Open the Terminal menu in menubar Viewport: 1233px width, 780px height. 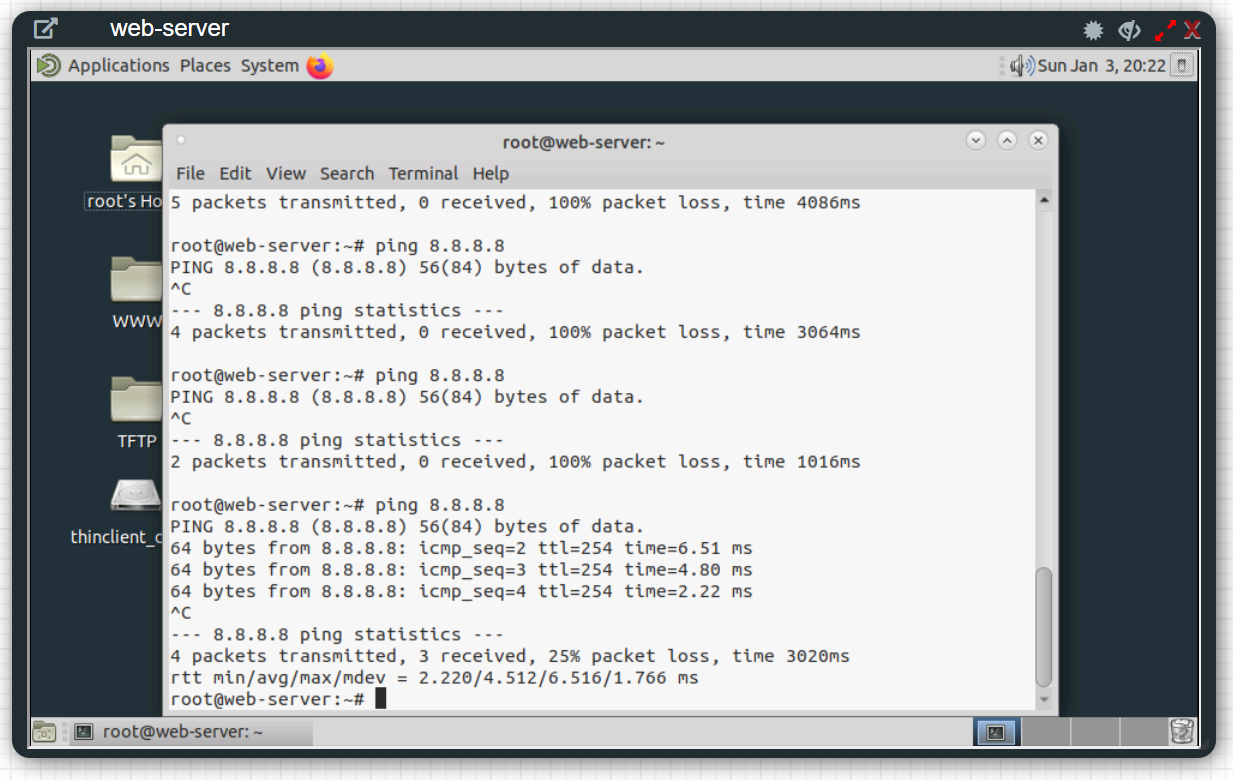click(x=423, y=173)
